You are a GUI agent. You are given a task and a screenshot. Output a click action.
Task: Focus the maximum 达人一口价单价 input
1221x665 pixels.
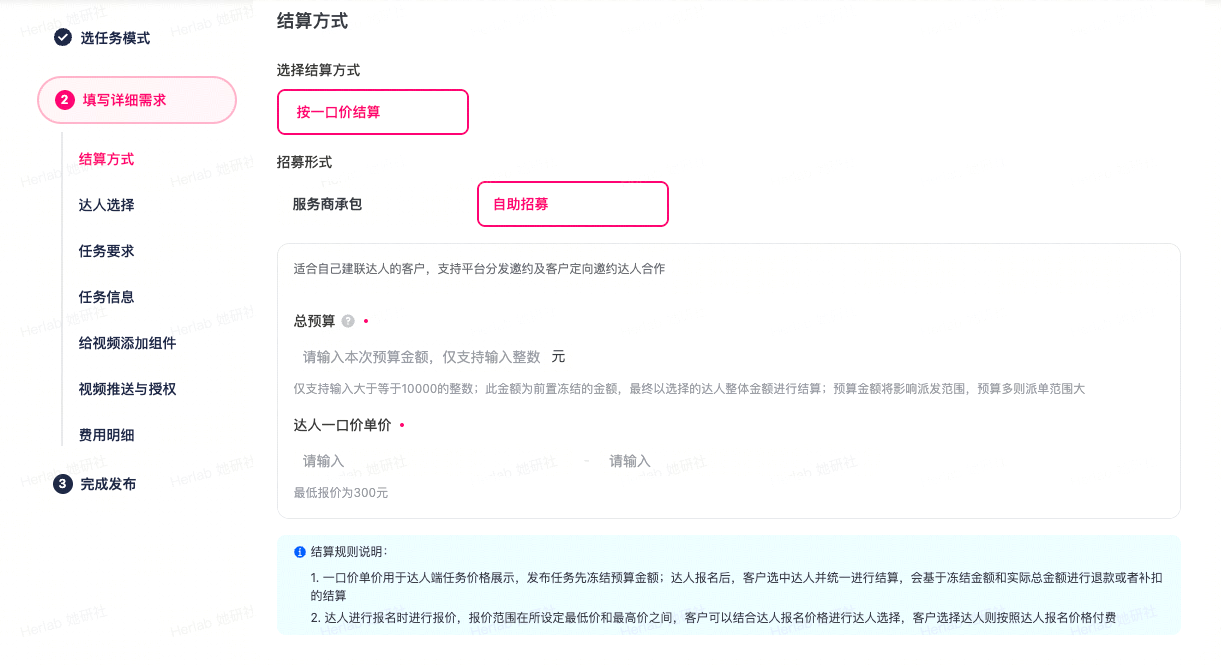tap(740, 461)
